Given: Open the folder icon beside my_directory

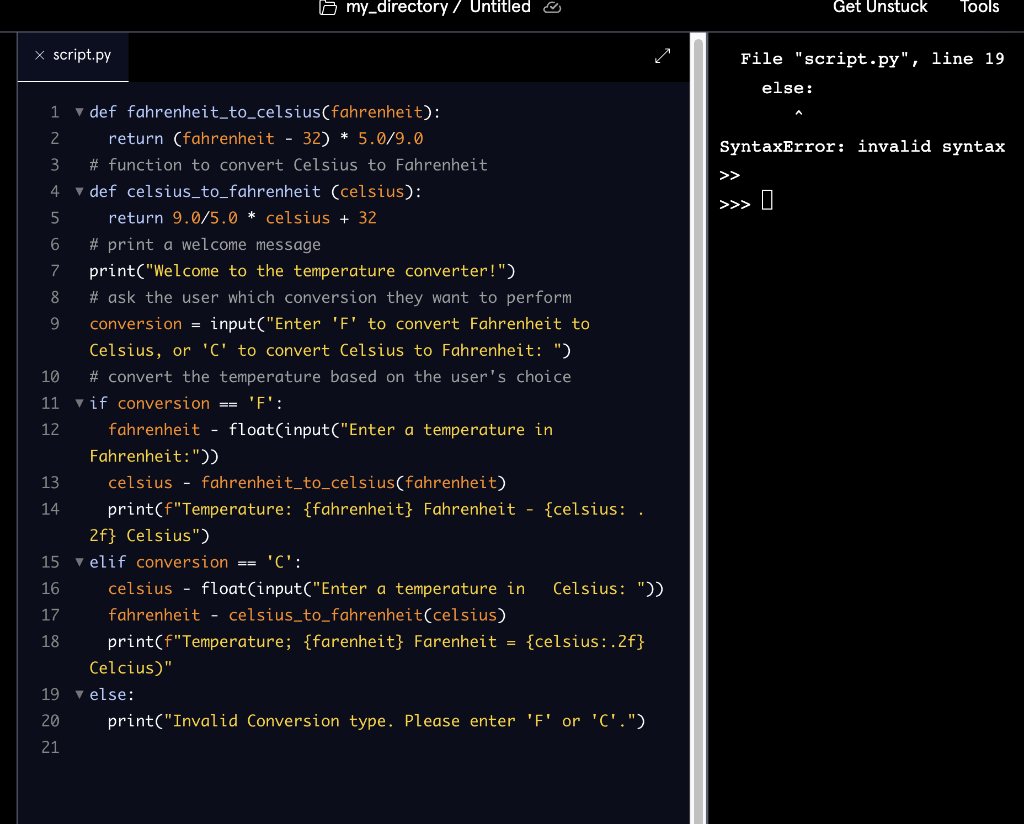Looking at the screenshot, I should click(328, 7).
